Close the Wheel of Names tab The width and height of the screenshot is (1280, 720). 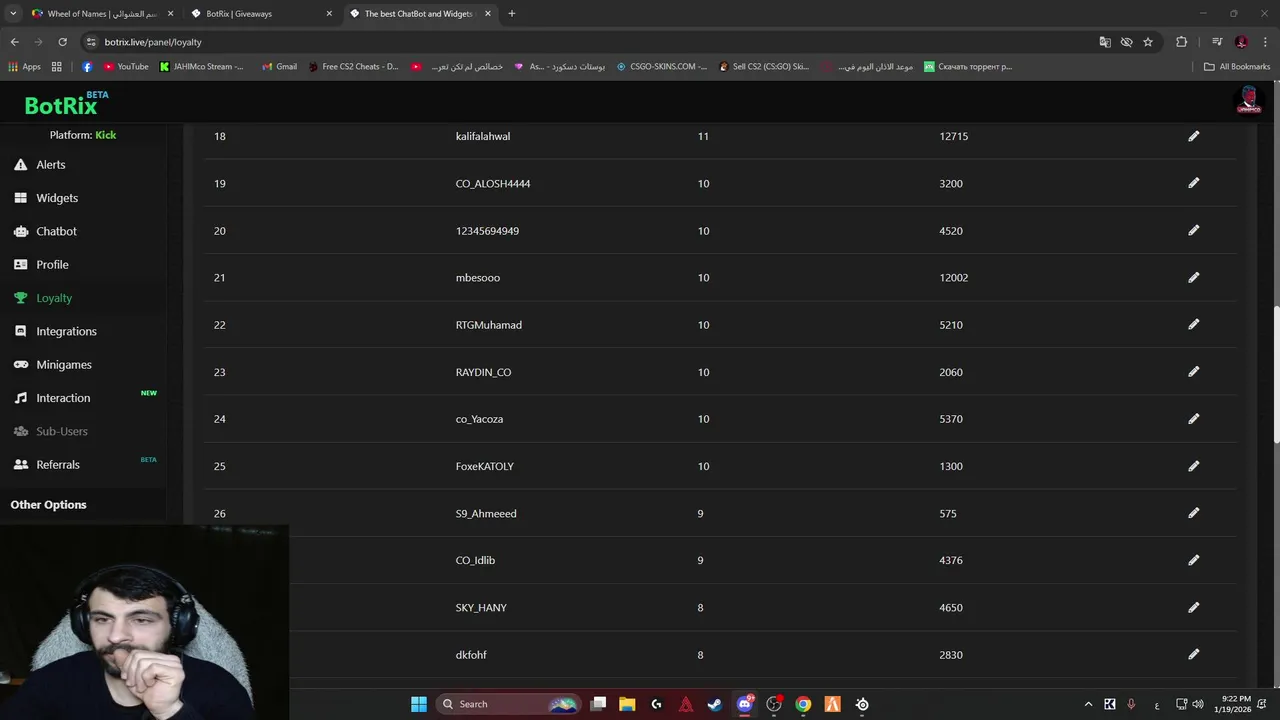point(170,14)
